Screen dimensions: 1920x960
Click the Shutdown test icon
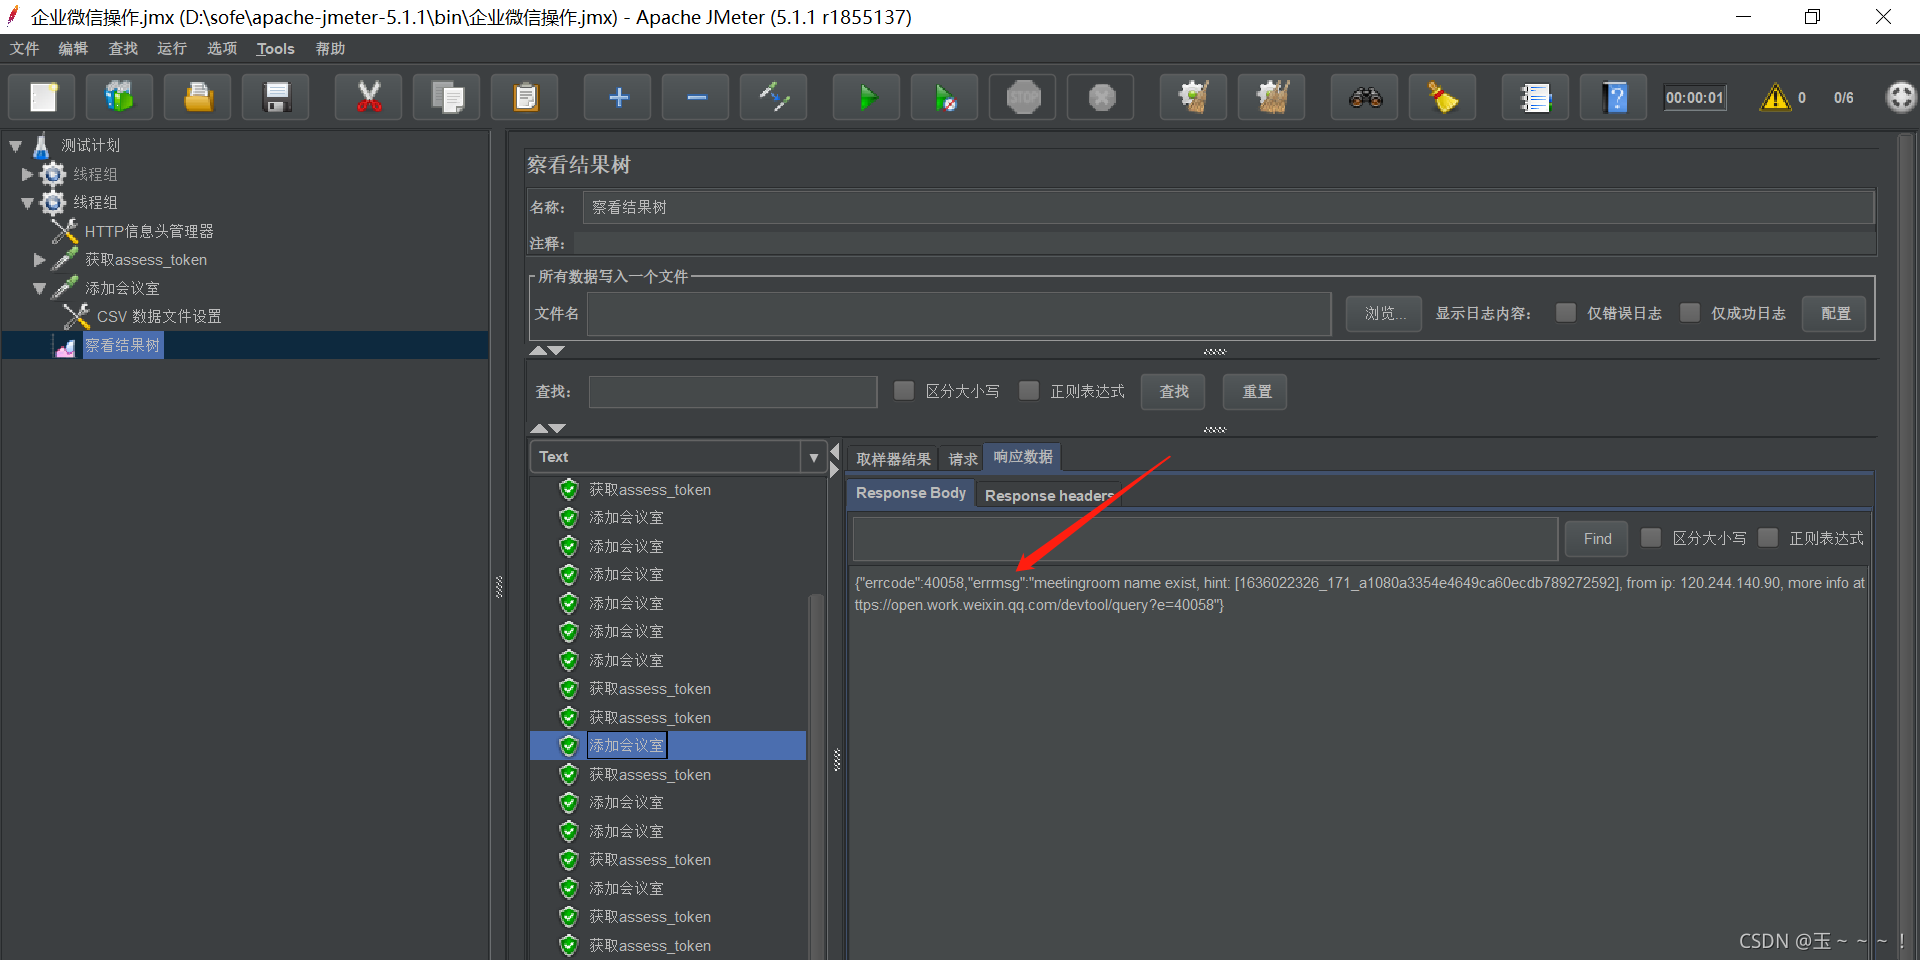pyautogui.click(x=1101, y=97)
